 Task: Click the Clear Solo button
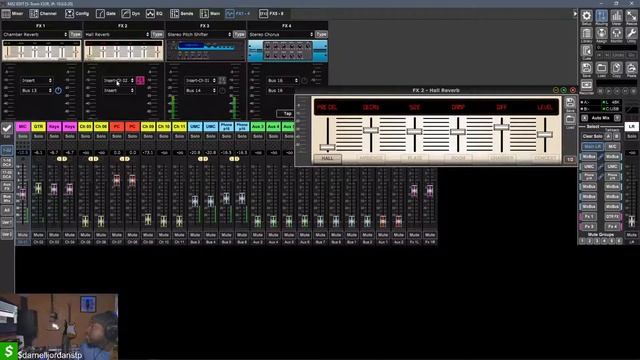pyautogui.click(x=593, y=136)
